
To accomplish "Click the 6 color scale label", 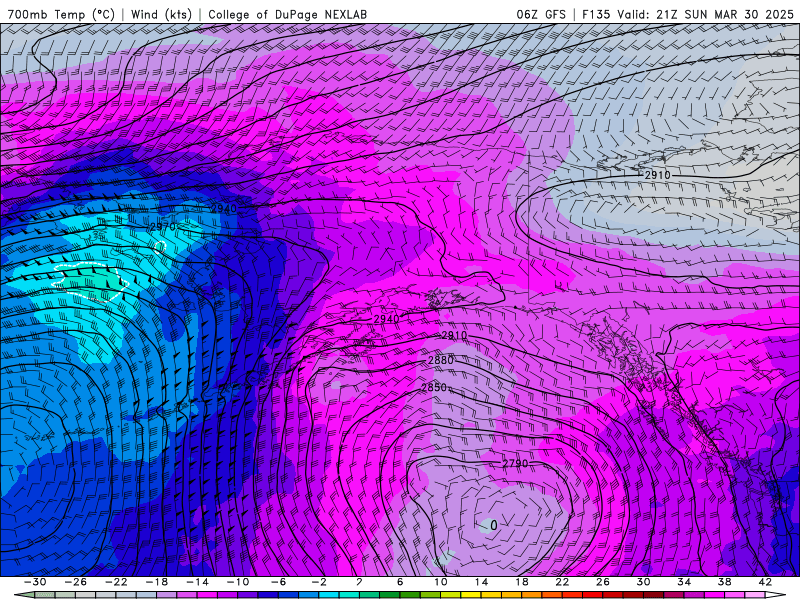I will coord(400,582).
